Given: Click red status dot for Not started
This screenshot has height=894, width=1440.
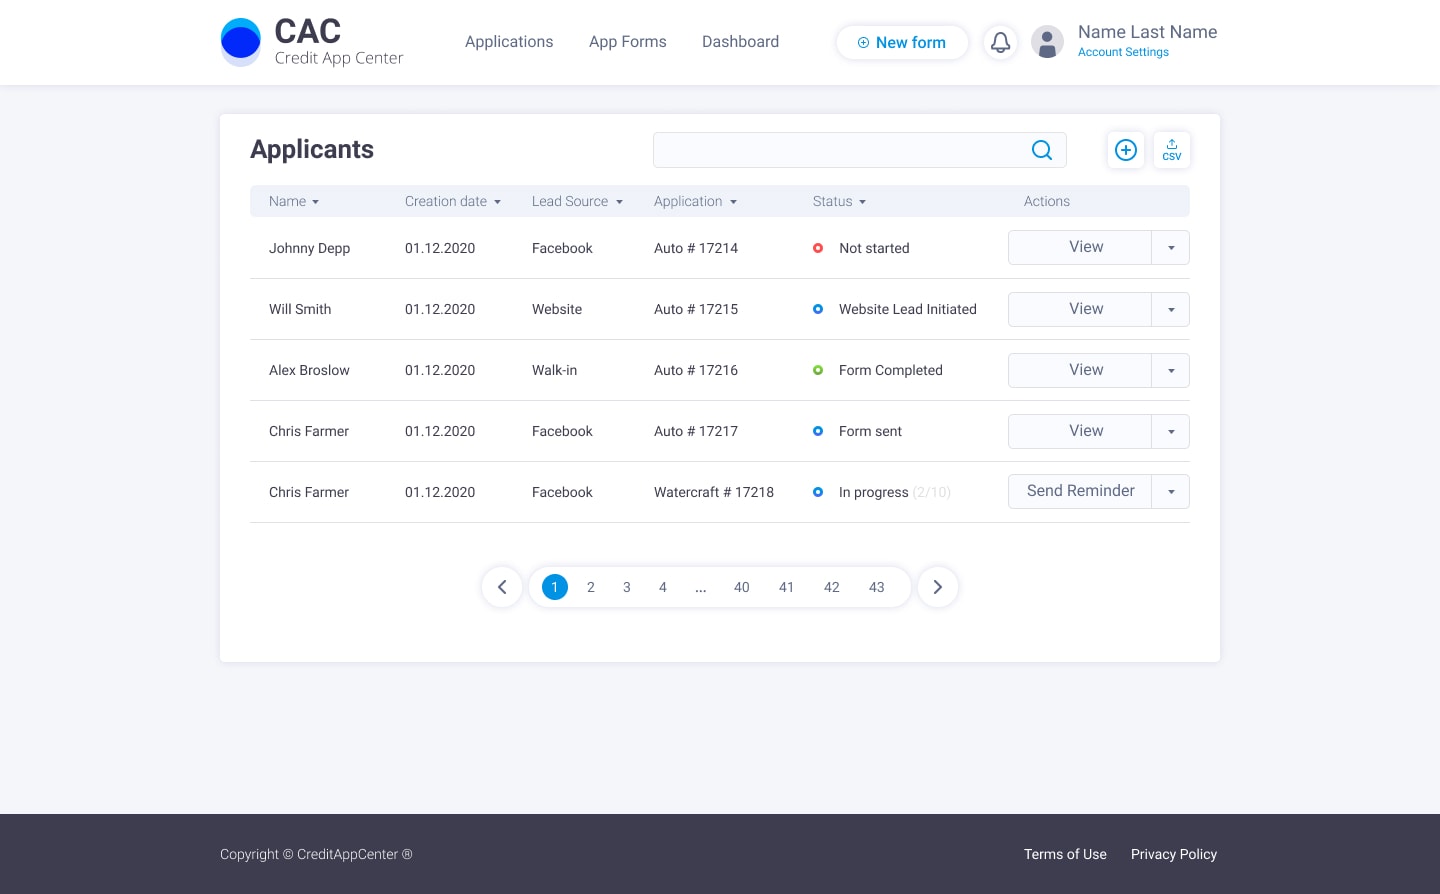Looking at the screenshot, I should coord(818,248).
